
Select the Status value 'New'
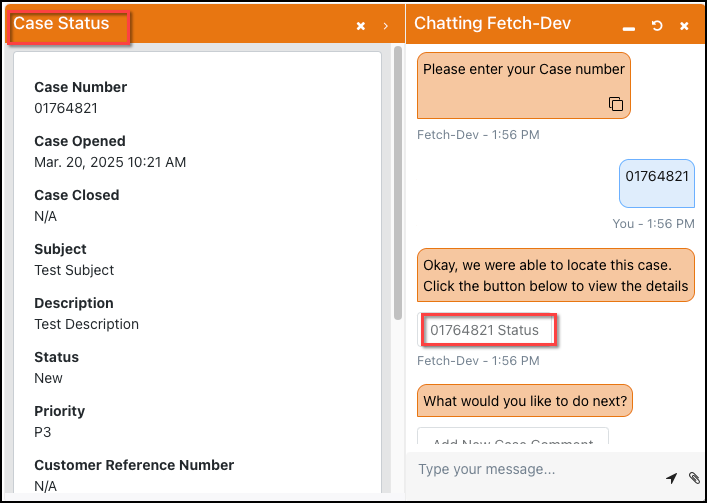[48, 378]
